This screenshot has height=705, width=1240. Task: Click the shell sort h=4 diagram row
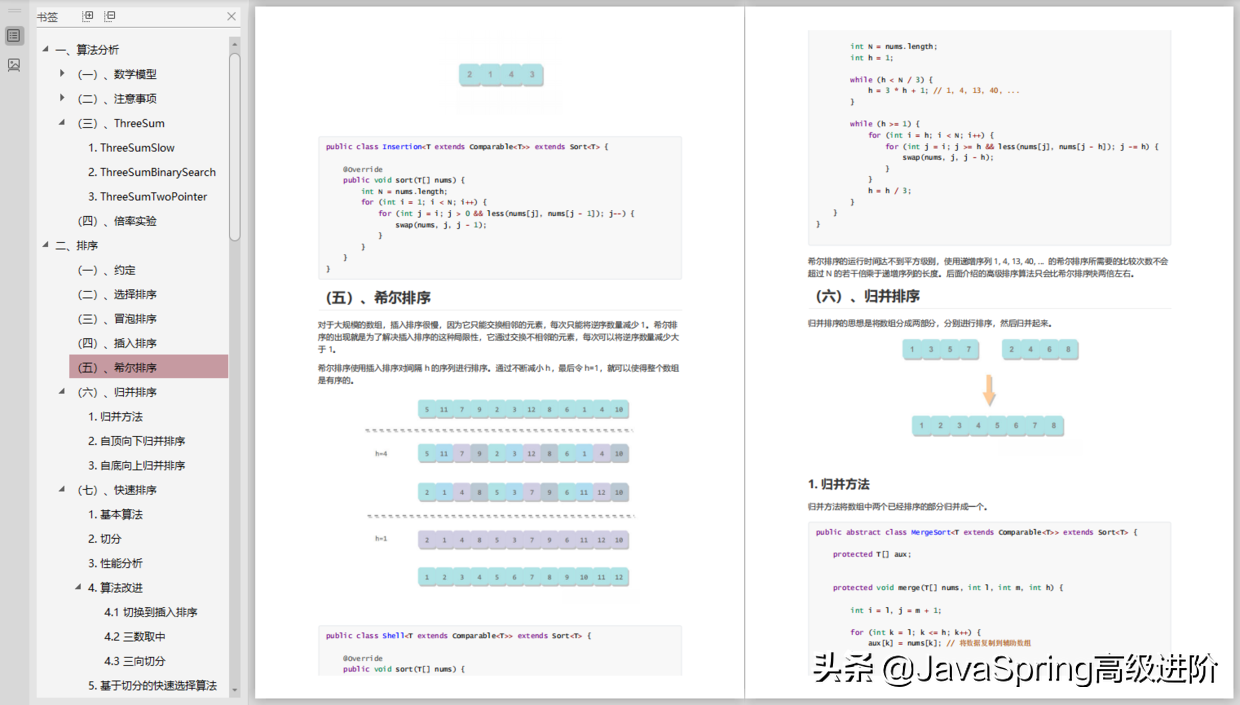524,453
